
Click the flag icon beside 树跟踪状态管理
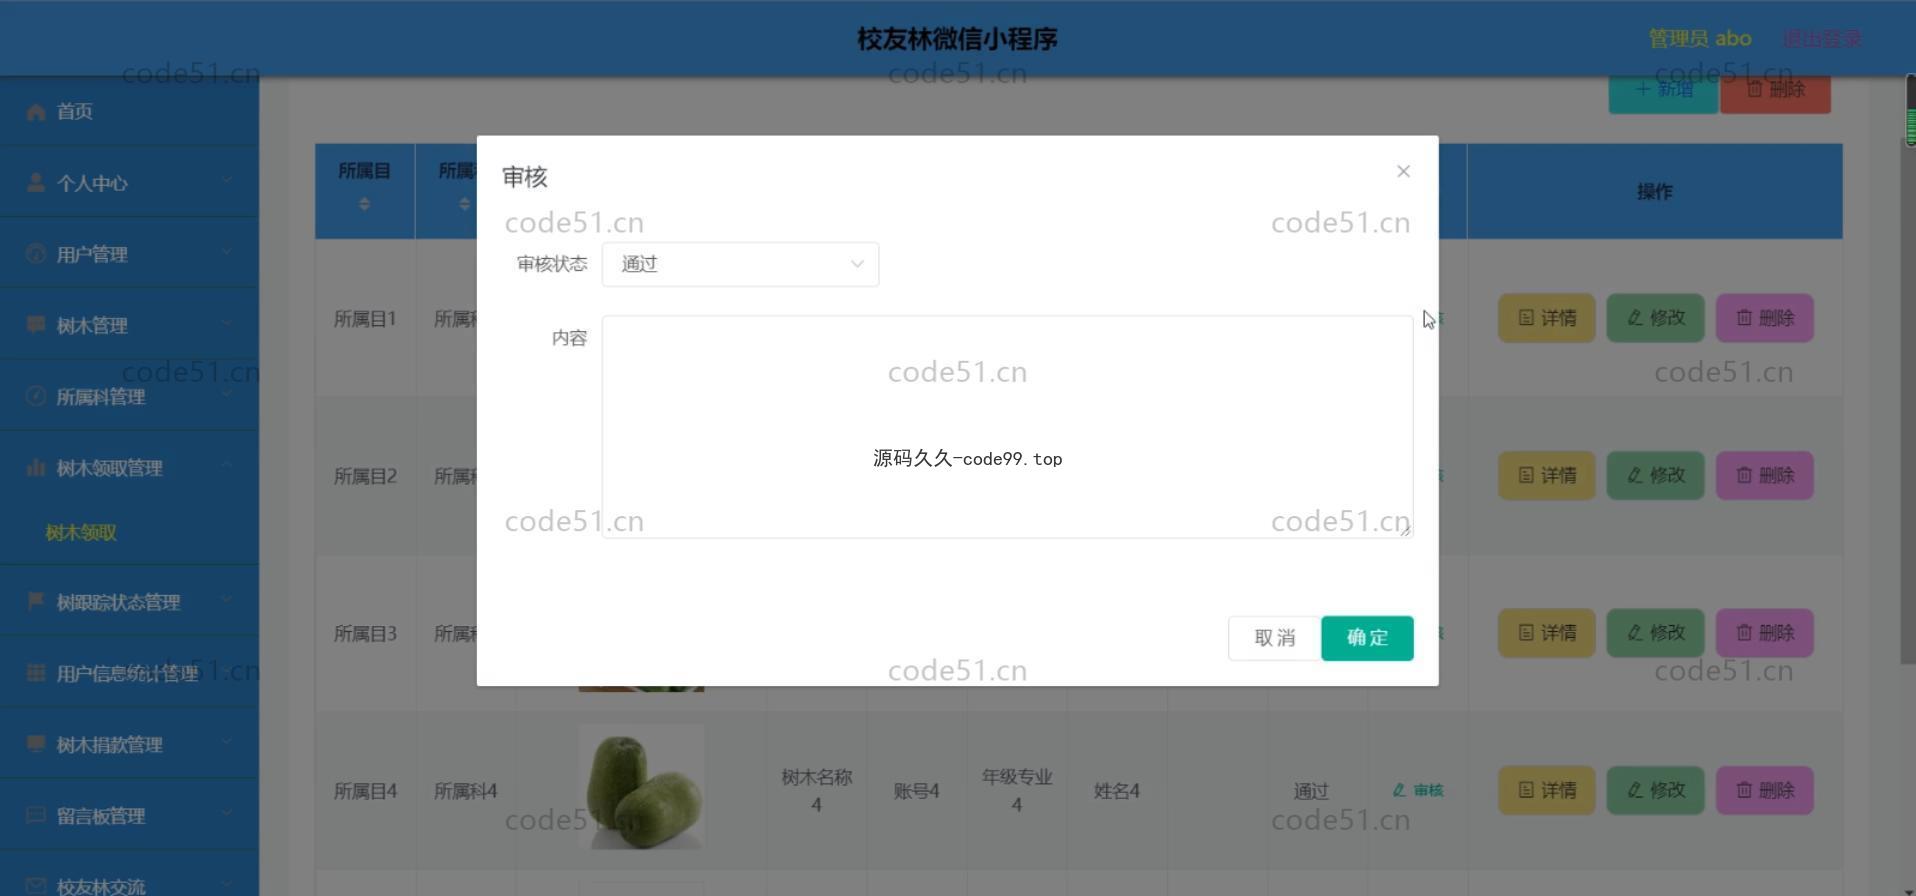(x=36, y=601)
